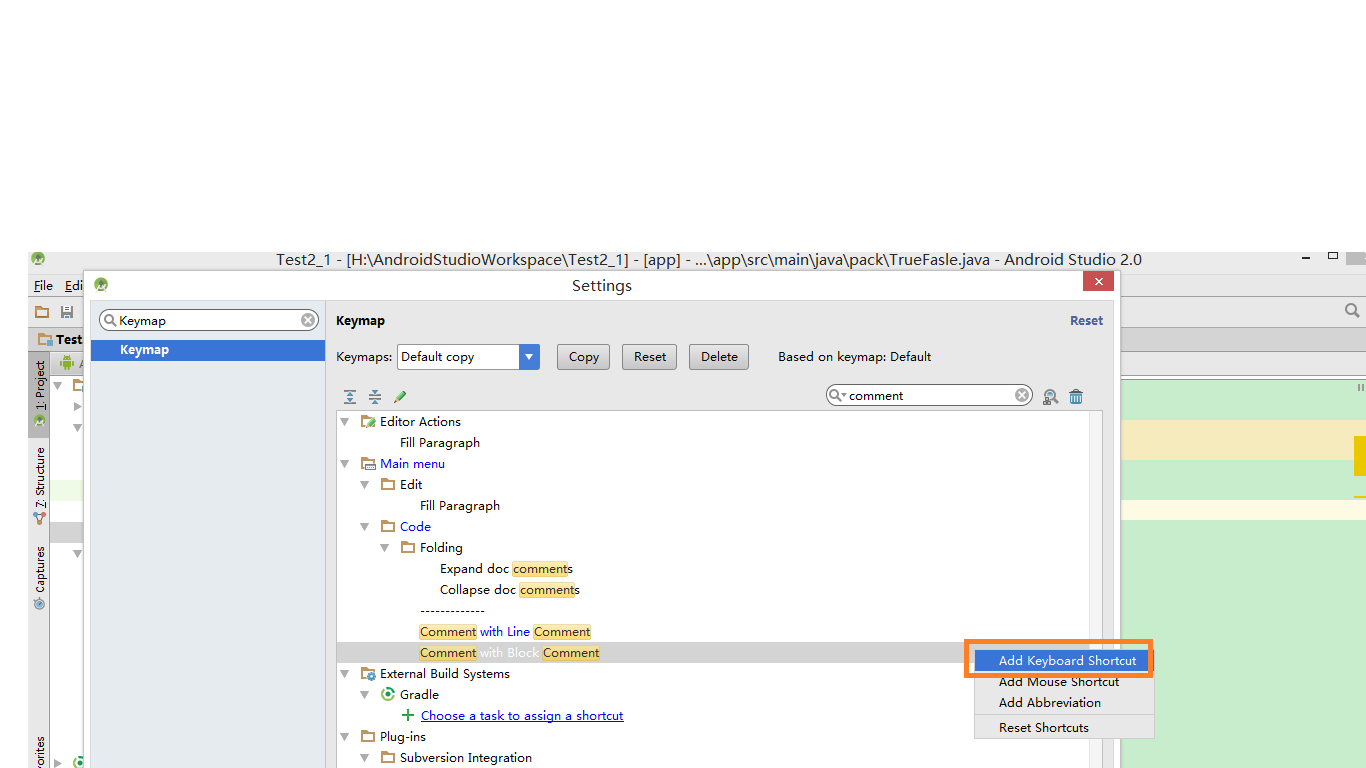Choose Add Keyboard Shortcut from context menu
The height and width of the screenshot is (768, 1366).
pos(1066,661)
